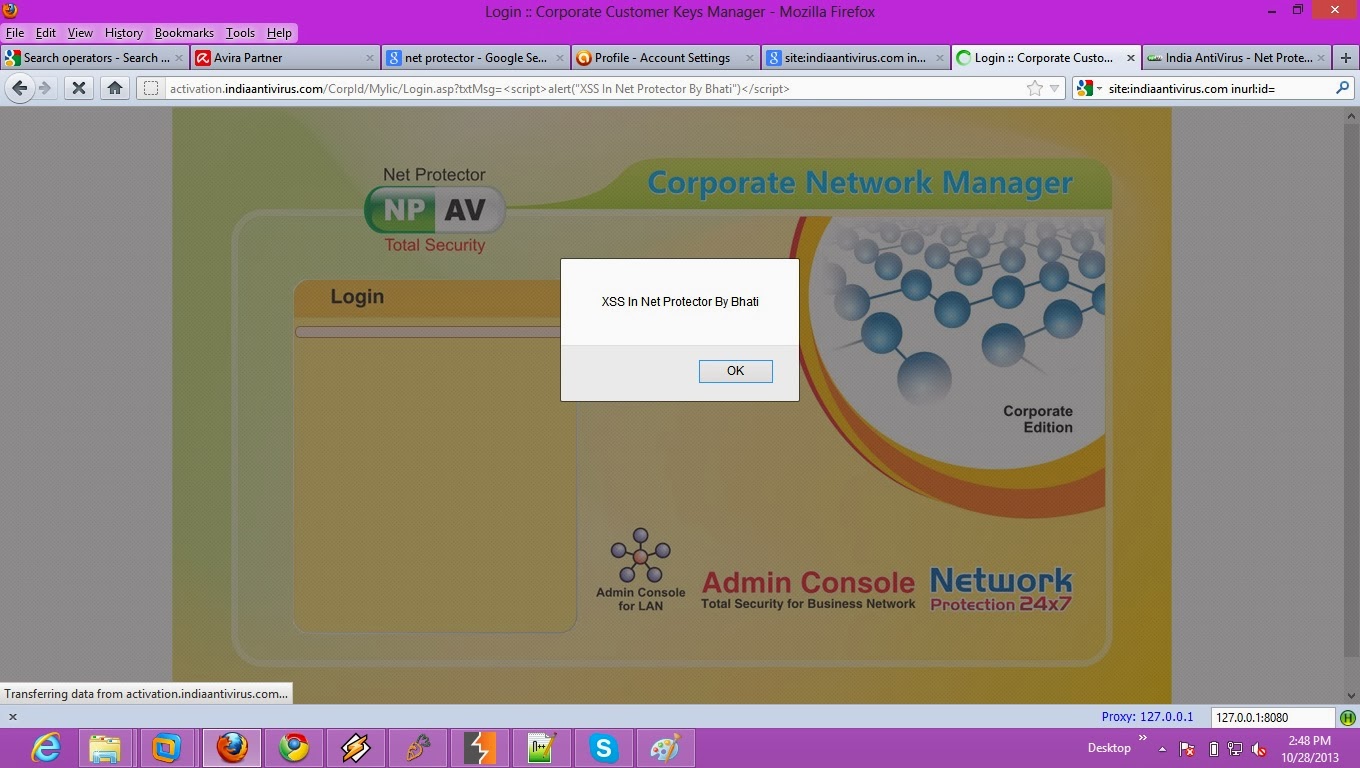Image resolution: width=1360 pixels, height=768 pixels.
Task: Expand the Desktop toolbar chevron
Action: [x=1143, y=738]
